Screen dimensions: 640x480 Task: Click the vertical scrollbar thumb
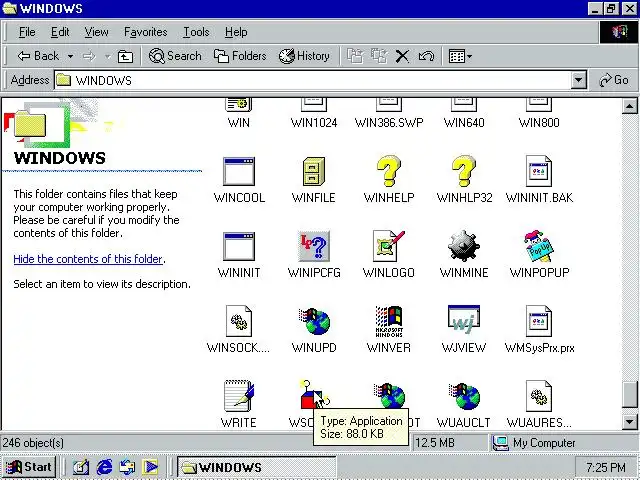pos(629,394)
